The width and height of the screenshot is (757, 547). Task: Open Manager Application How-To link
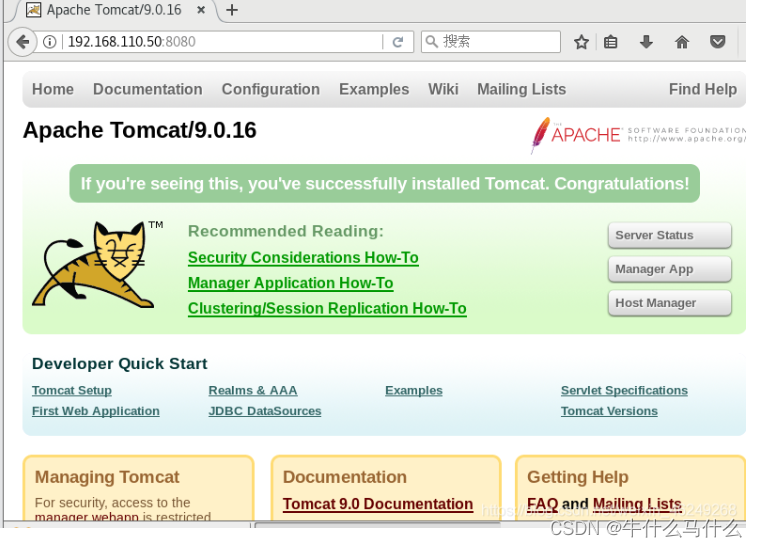(291, 283)
